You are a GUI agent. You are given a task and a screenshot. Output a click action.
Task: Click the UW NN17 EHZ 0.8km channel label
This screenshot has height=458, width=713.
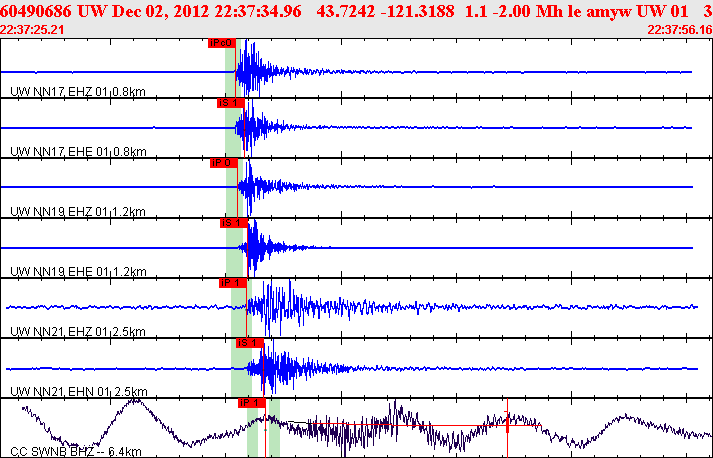click(77, 92)
